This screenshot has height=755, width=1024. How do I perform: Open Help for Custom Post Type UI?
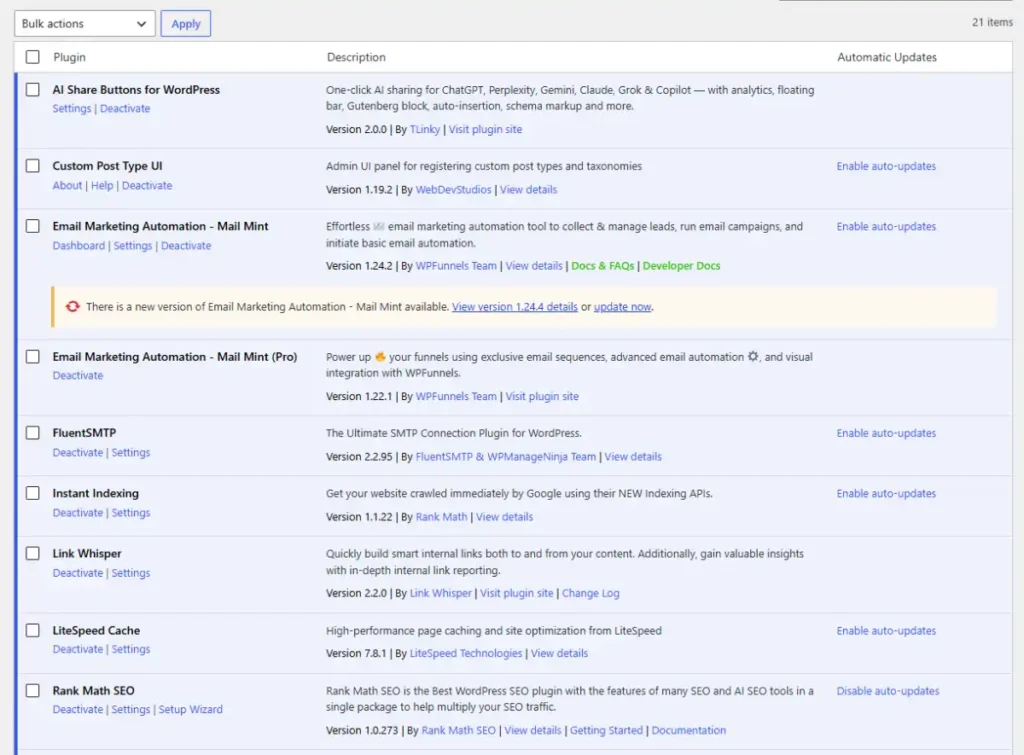pyautogui.click(x=102, y=185)
